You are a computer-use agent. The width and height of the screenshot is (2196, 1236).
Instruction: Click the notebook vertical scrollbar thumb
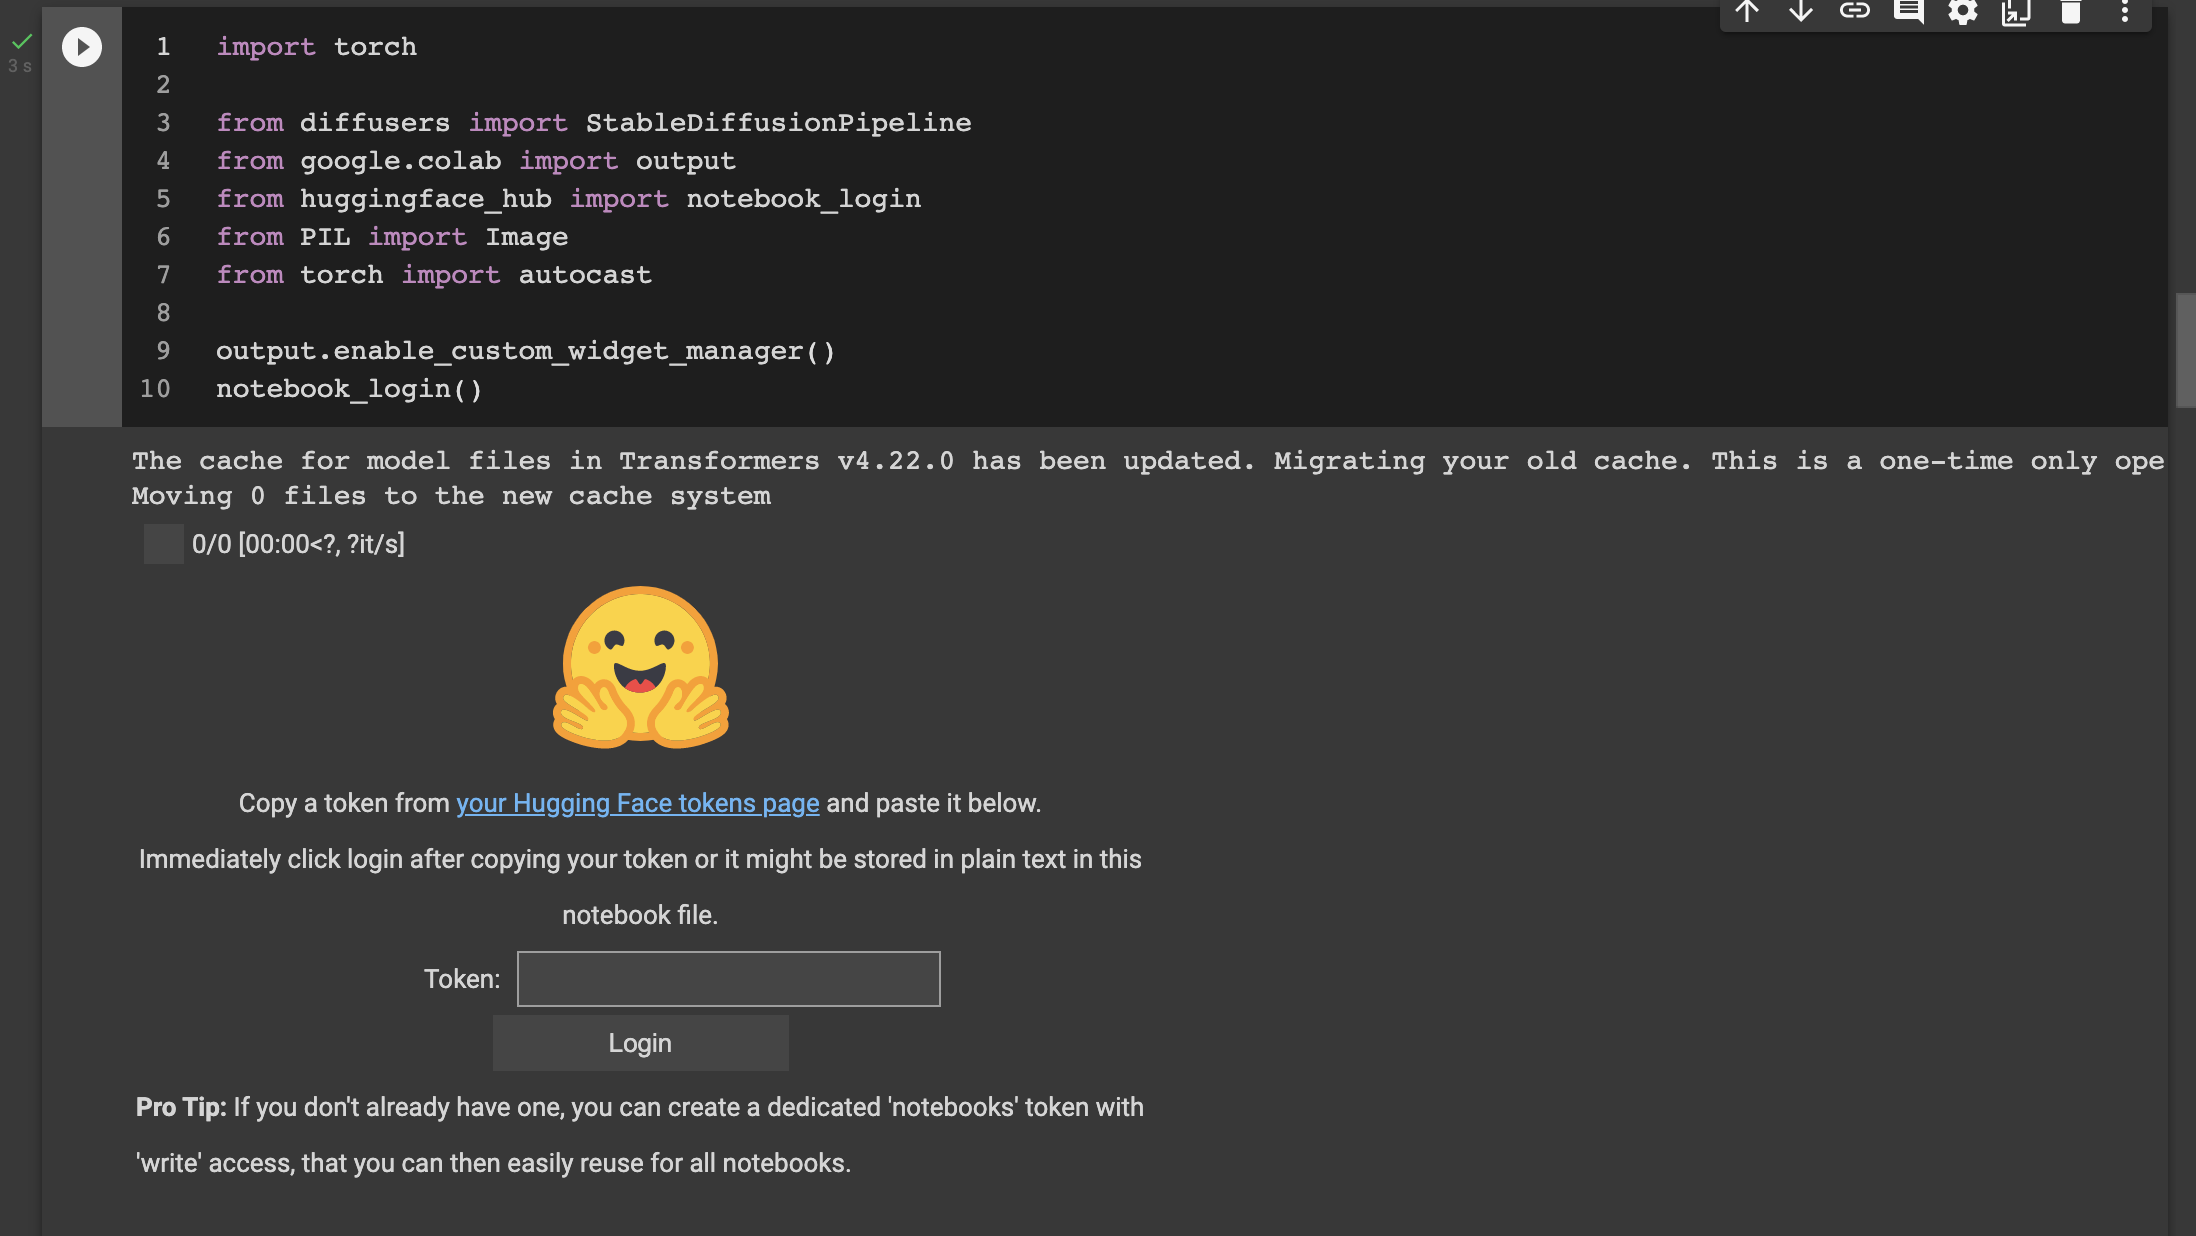pos(2185,350)
